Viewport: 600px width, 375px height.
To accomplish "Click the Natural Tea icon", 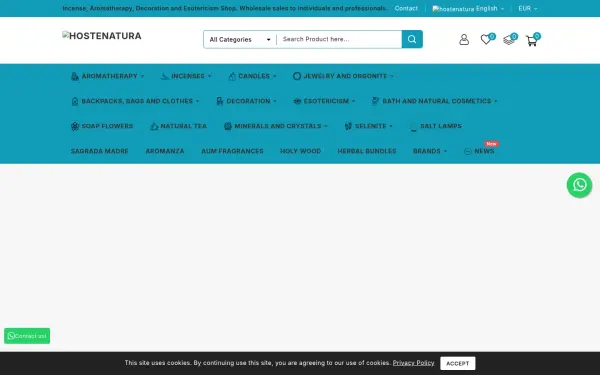I will coord(154,126).
